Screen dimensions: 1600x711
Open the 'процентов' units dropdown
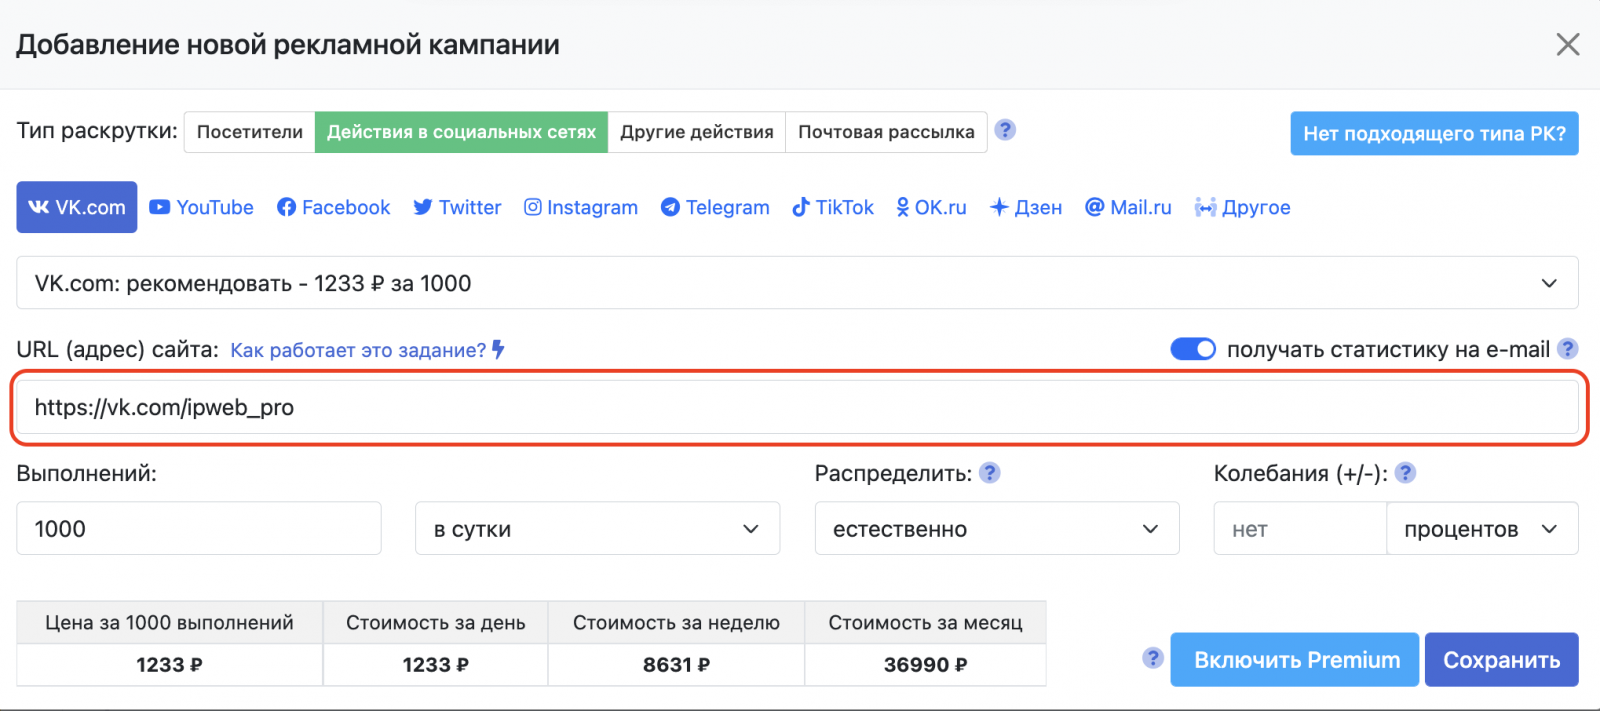pyautogui.click(x=1481, y=529)
